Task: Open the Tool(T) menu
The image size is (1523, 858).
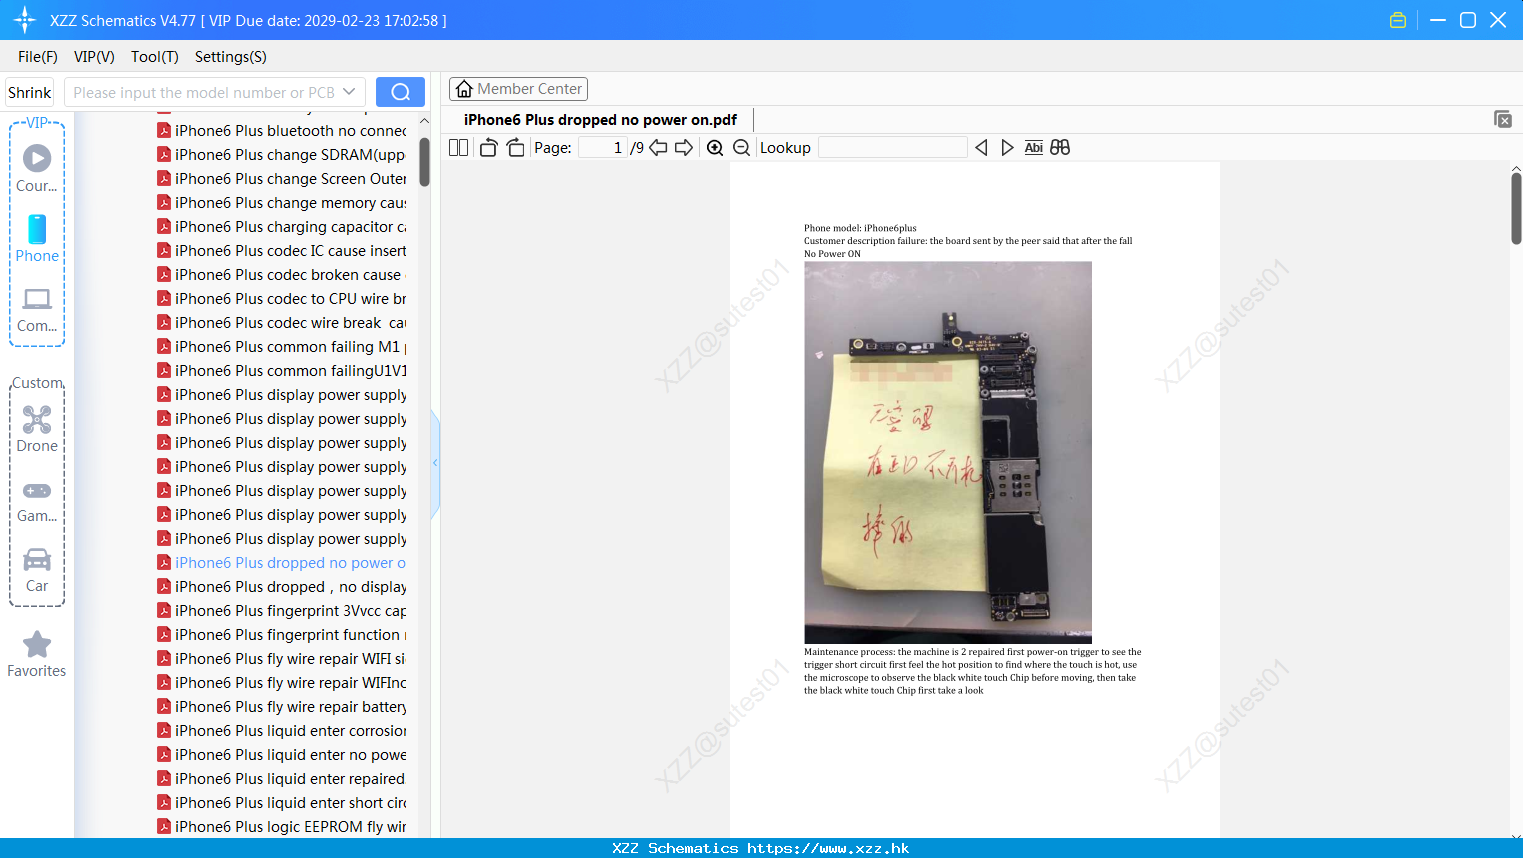Action: [155, 57]
